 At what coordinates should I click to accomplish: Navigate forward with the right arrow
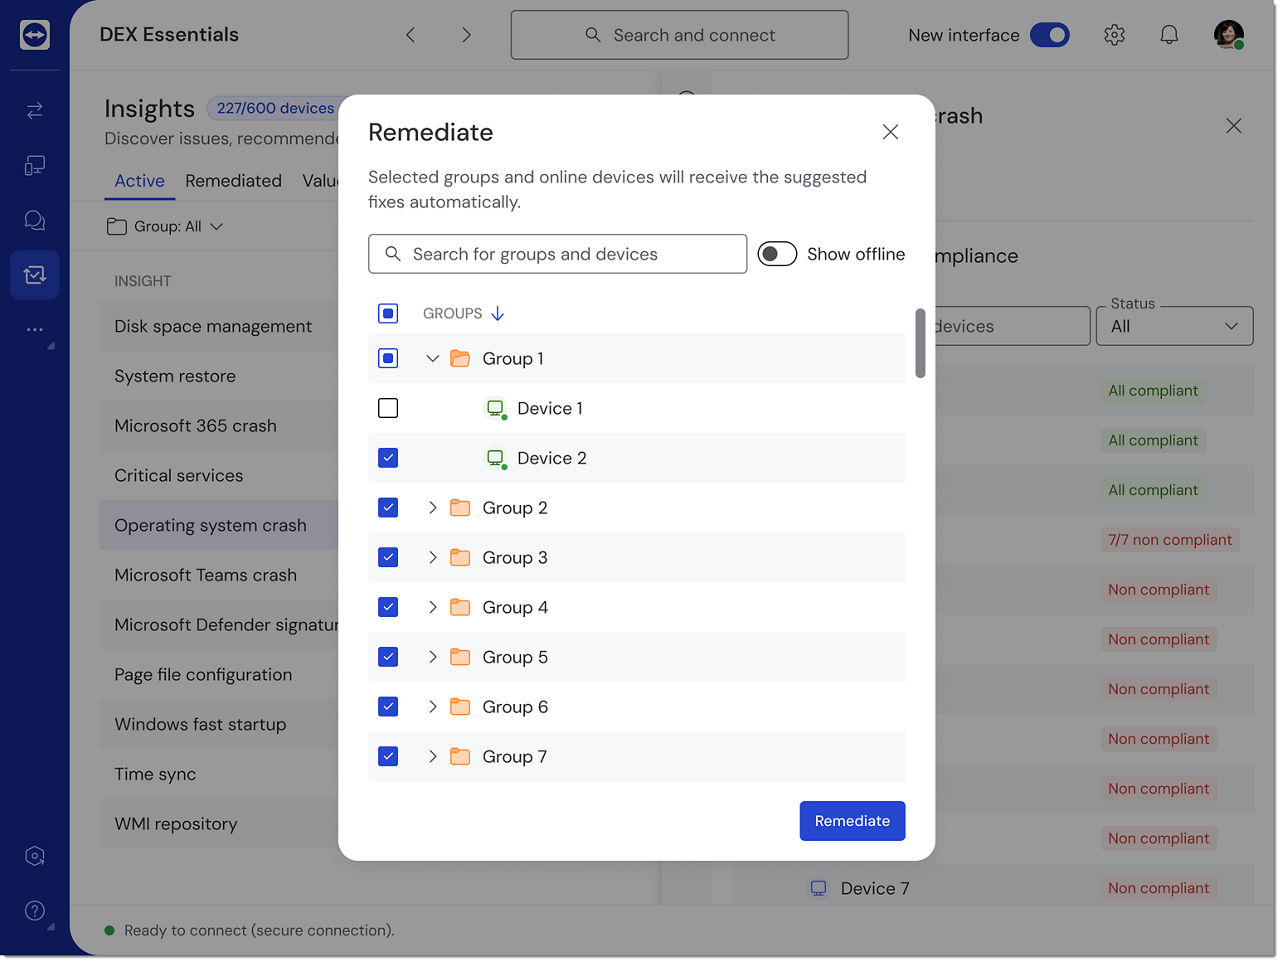tap(466, 35)
